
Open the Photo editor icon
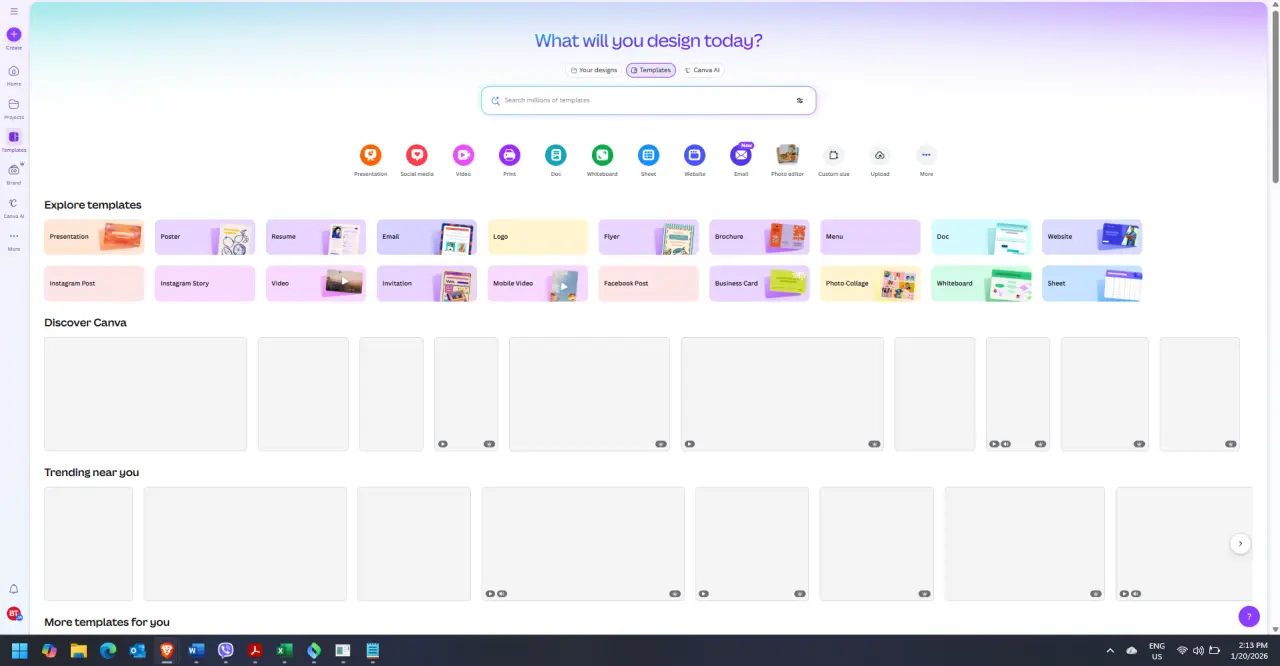(787, 155)
